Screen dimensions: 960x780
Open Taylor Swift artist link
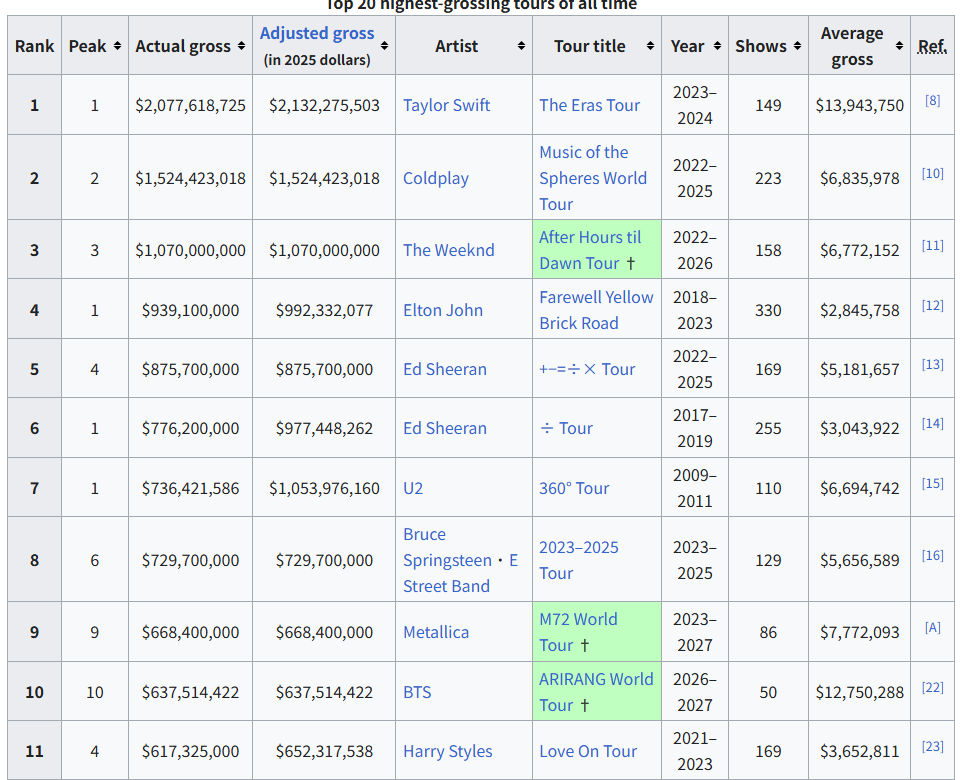(446, 105)
